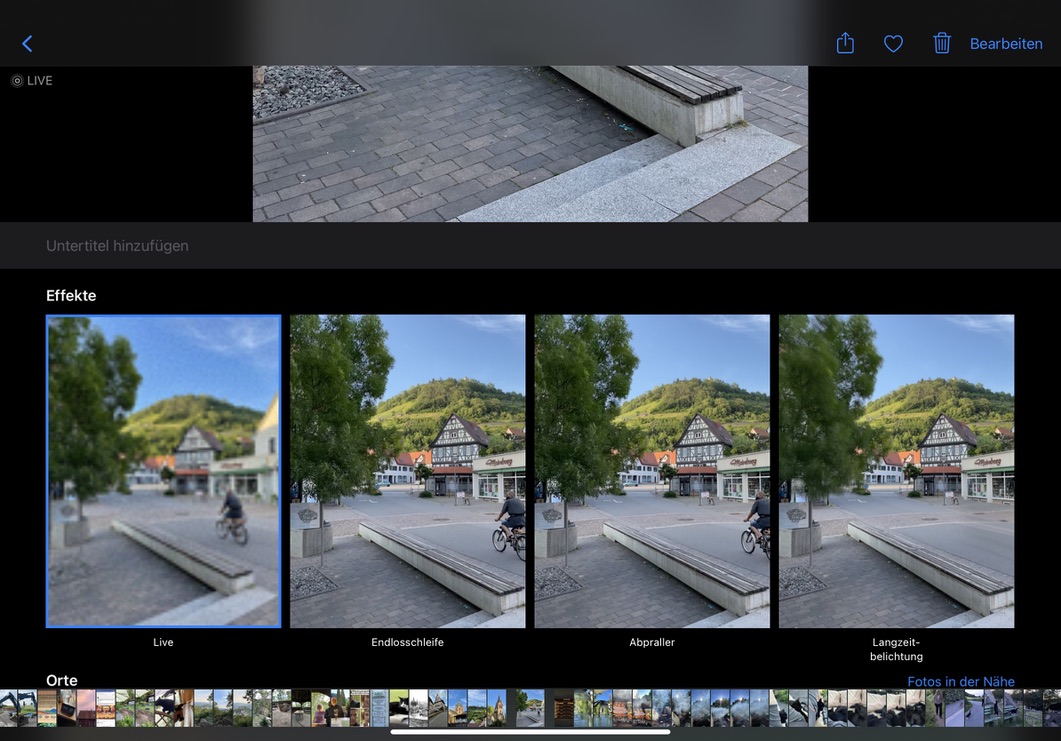Click the Live effect label
Screen dimensions: 1061x741
(x=163, y=642)
